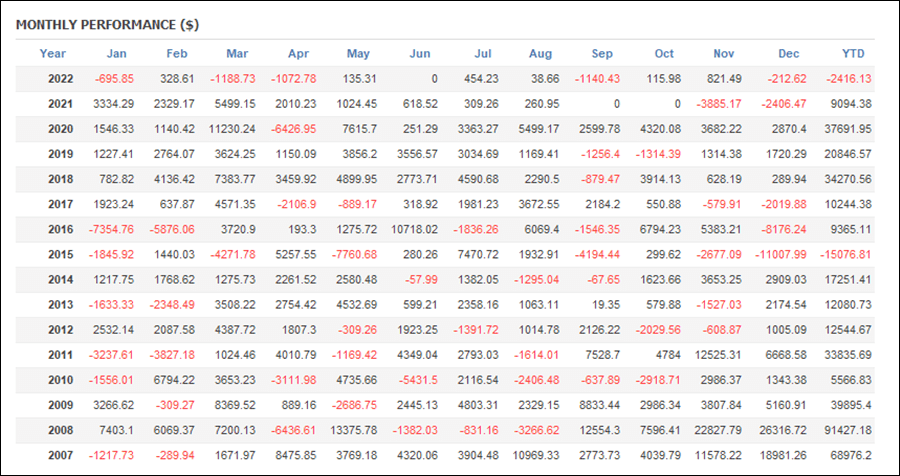Click the 2008 YTD total 91427.18
This screenshot has height=476, width=900.
(x=843, y=432)
